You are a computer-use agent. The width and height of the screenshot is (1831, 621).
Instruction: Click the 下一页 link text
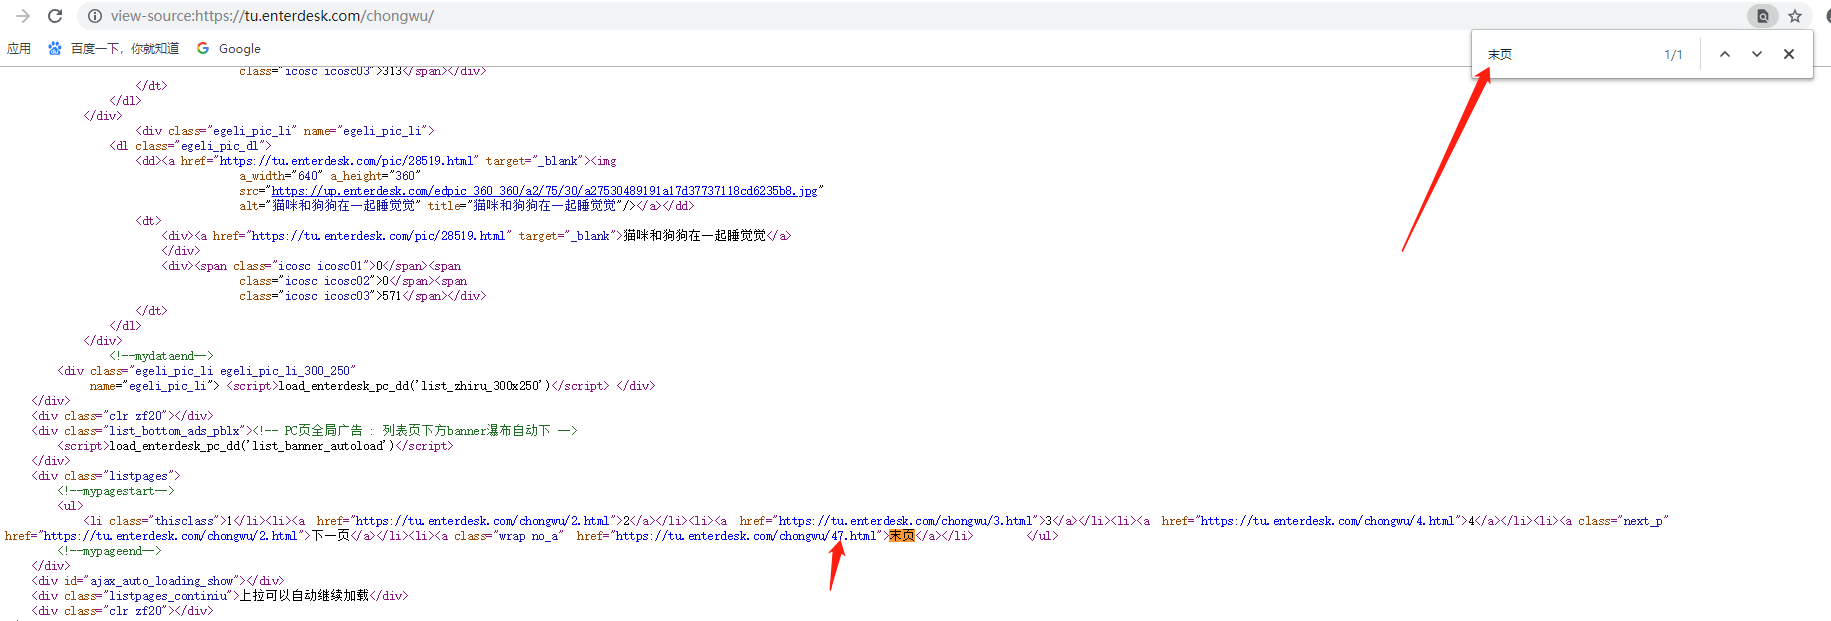click(330, 536)
